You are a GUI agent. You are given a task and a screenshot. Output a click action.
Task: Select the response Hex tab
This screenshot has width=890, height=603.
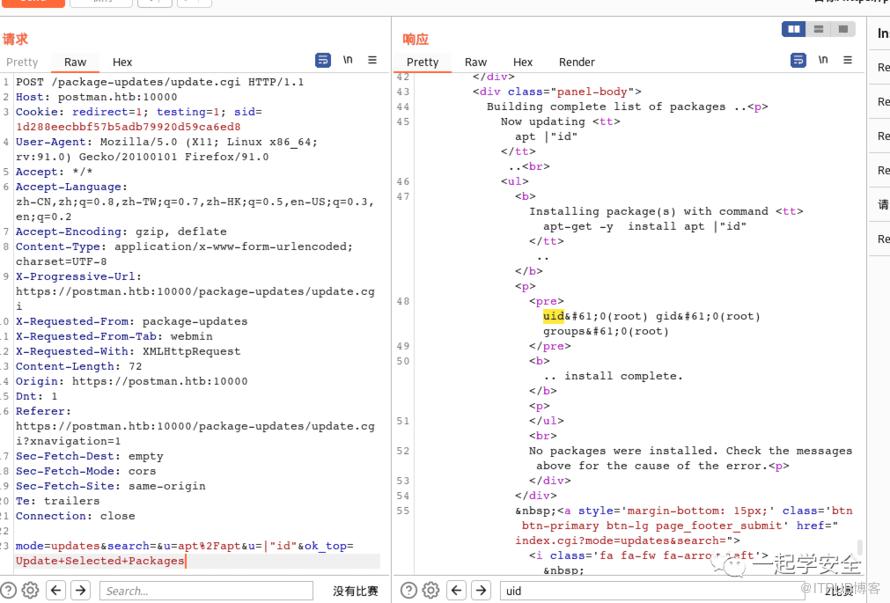pos(523,62)
